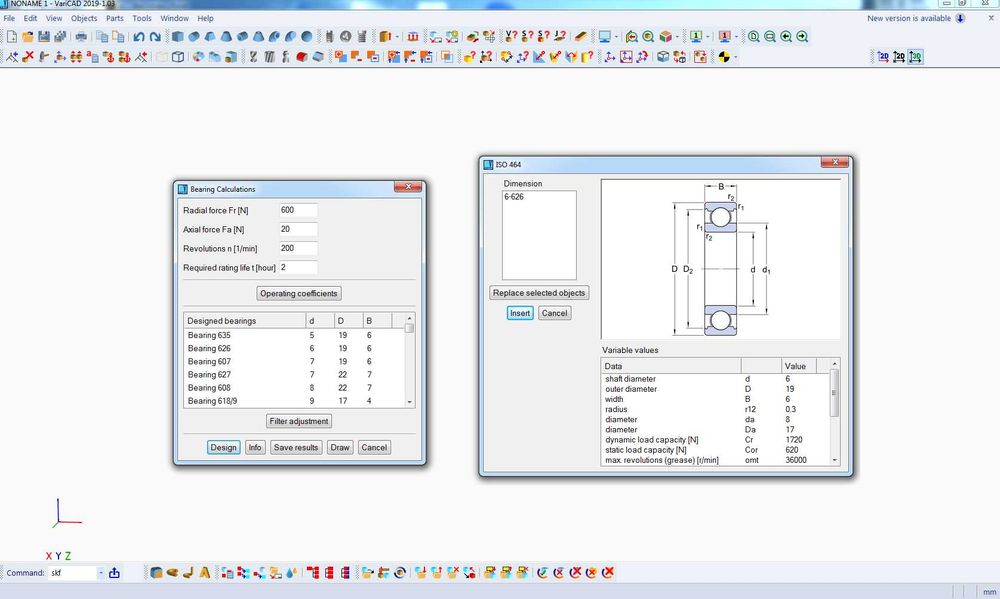The height and width of the screenshot is (599, 1000).
Task: Open the File menu
Action: coord(9,18)
